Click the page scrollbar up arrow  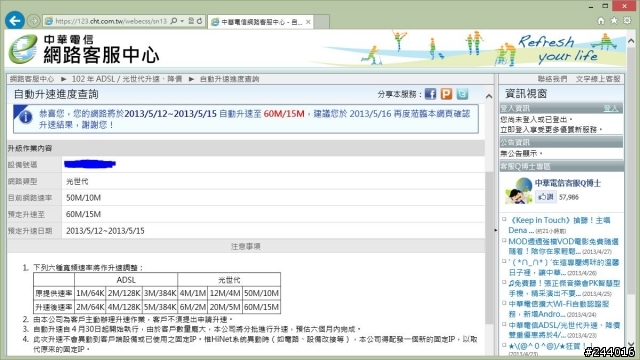631,41
